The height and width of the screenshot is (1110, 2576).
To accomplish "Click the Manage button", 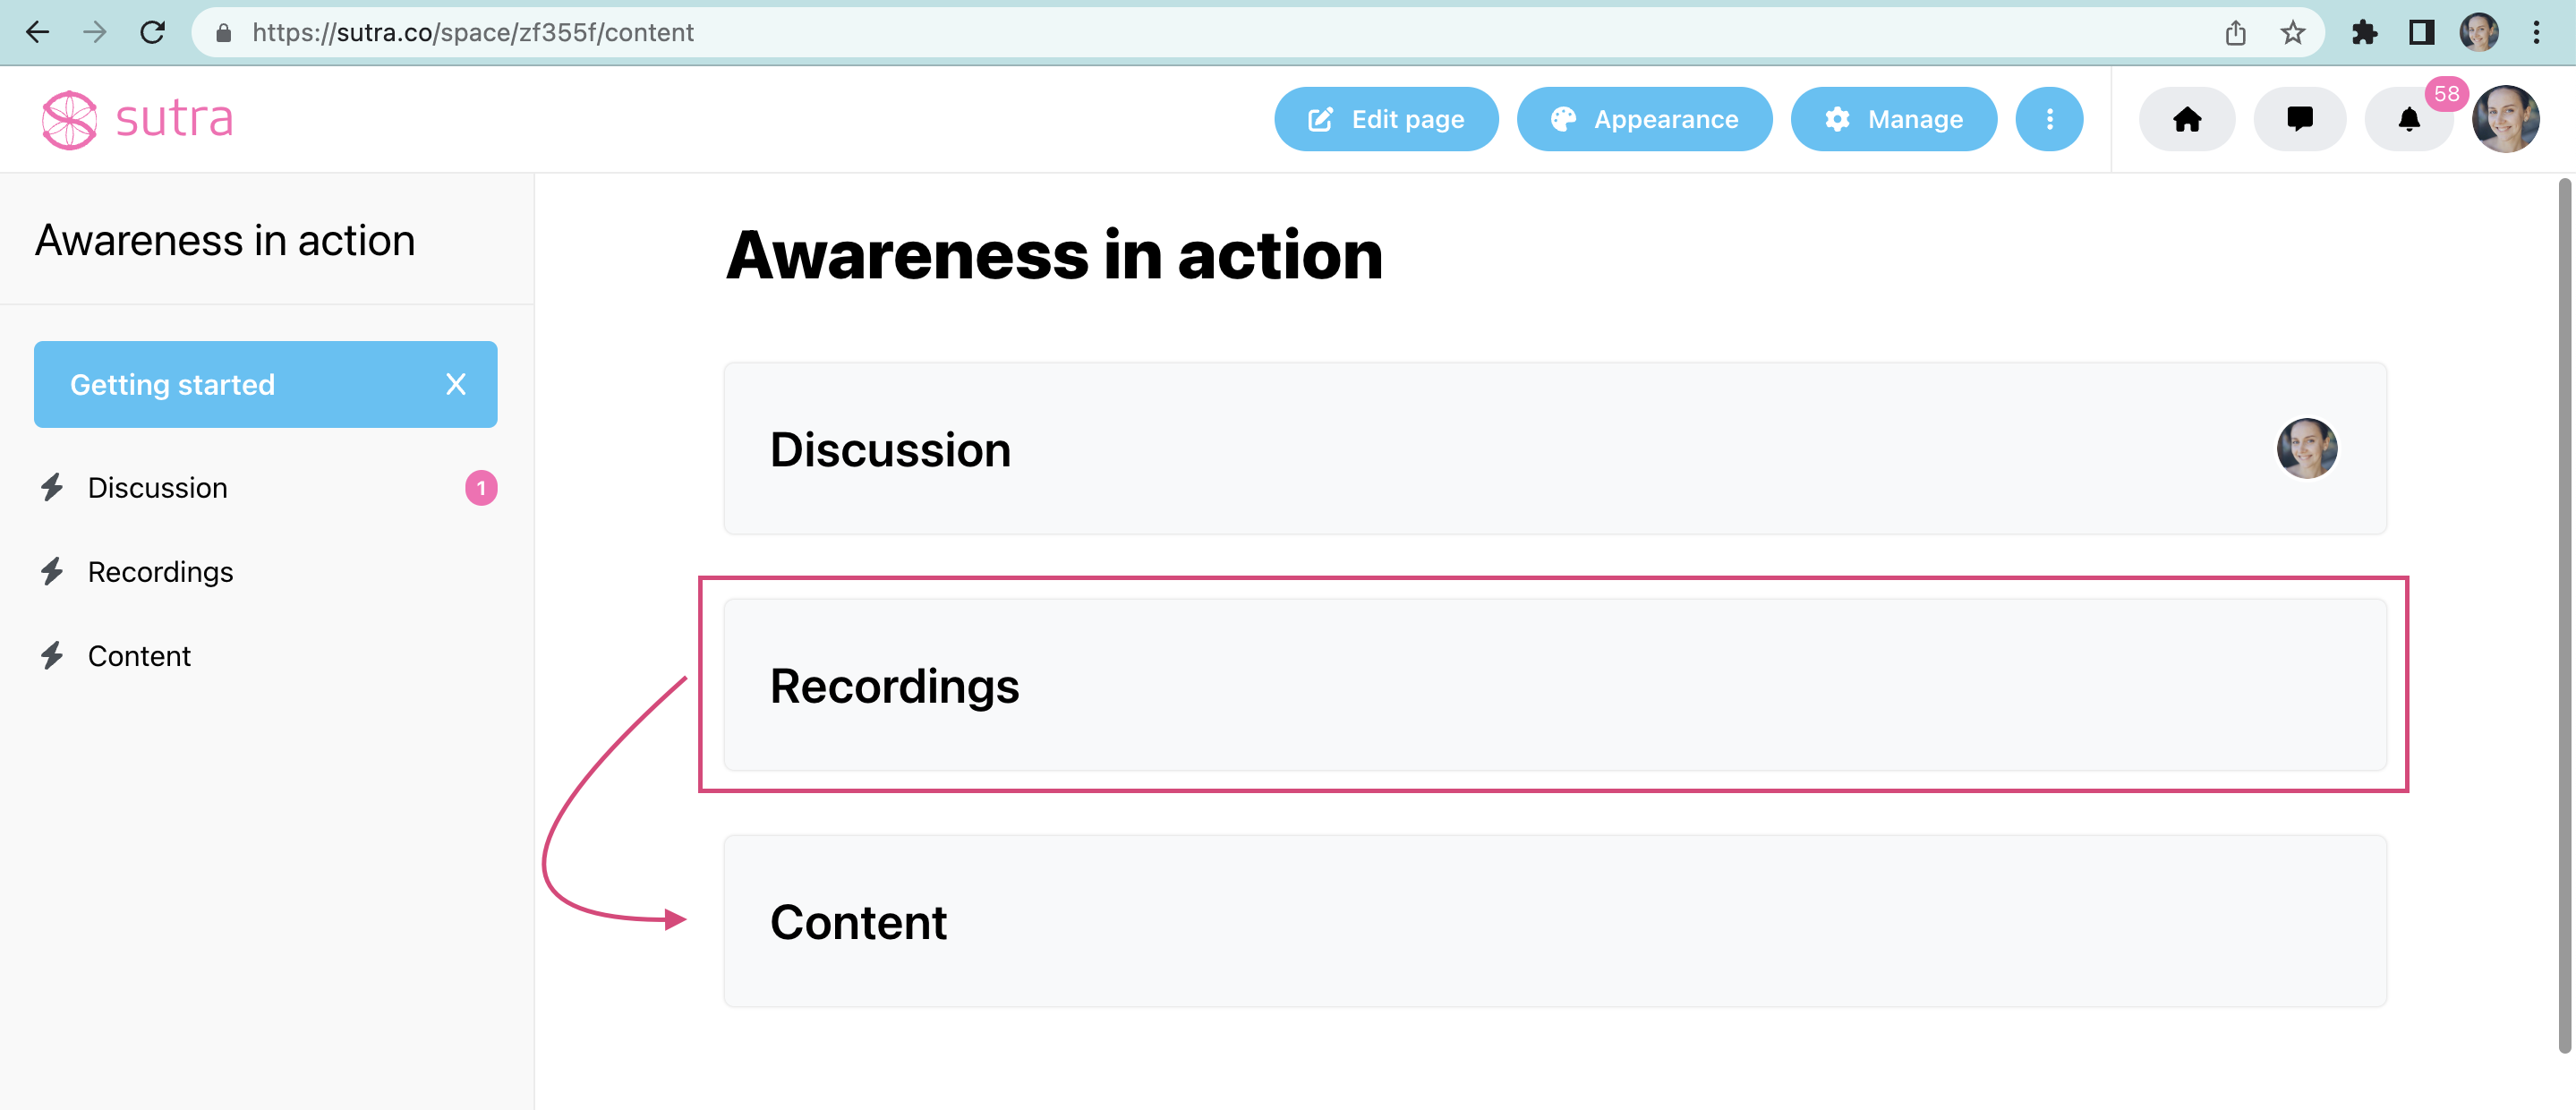I will tap(1893, 119).
